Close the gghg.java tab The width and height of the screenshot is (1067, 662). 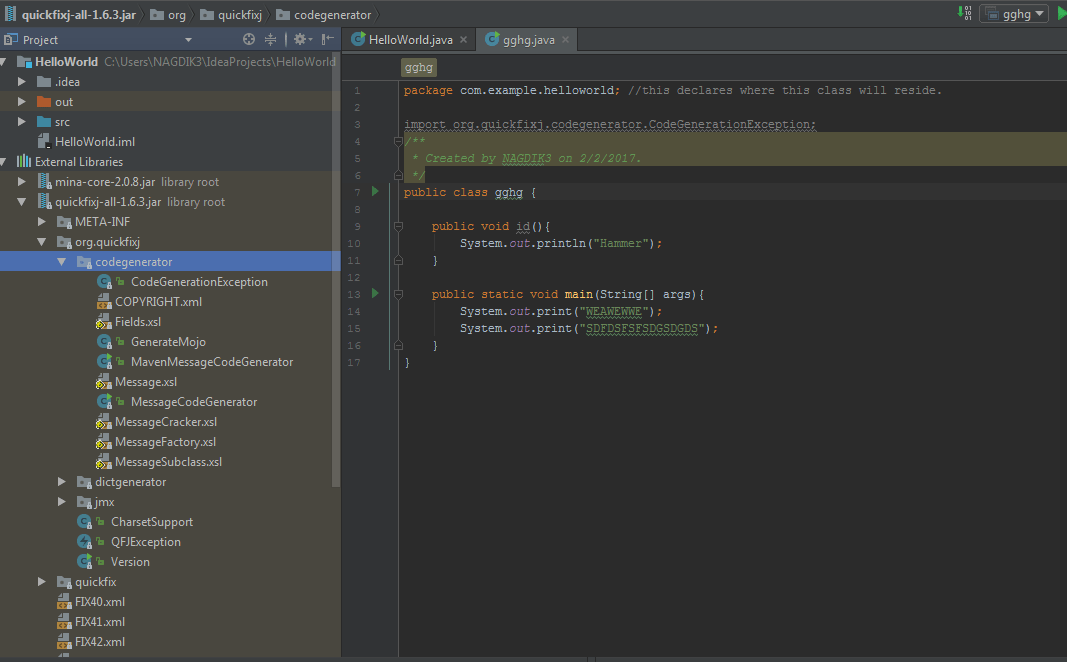click(565, 39)
